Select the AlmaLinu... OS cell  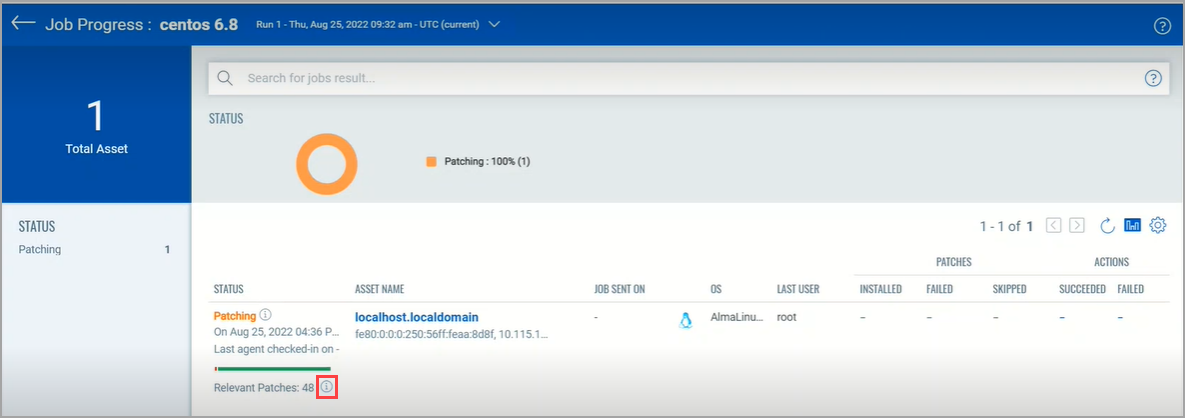coord(737,317)
